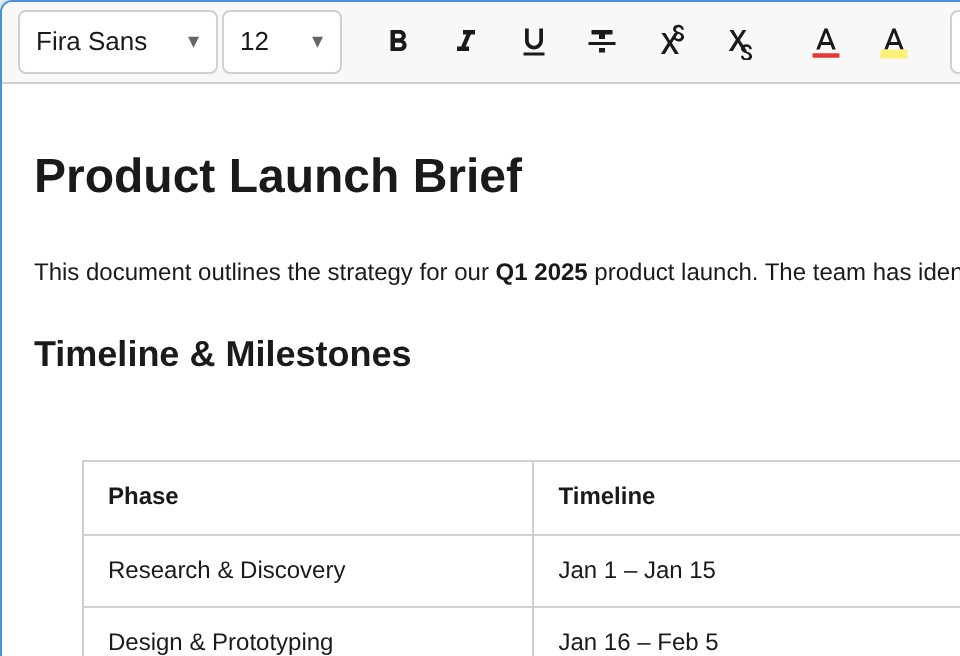Toggle bold formatting in the toolbar
The width and height of the screenshot is (960, 656).
tap(398, 42)
